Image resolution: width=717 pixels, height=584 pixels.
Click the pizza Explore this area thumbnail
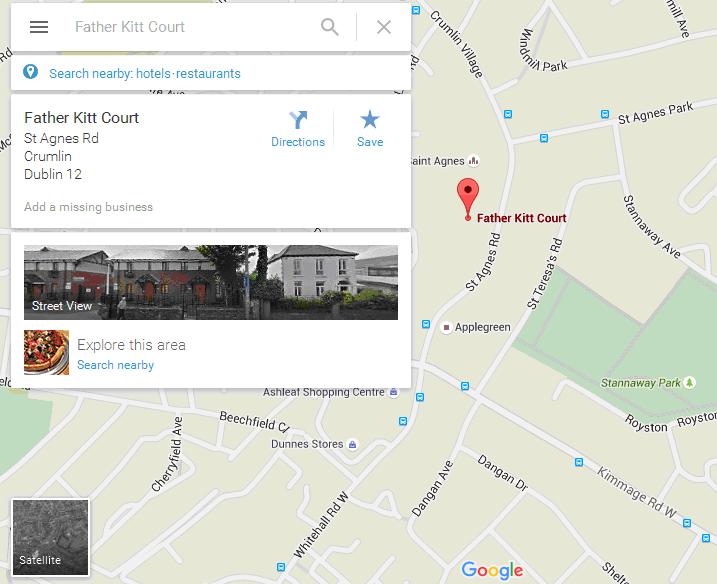tap(47, 353)
